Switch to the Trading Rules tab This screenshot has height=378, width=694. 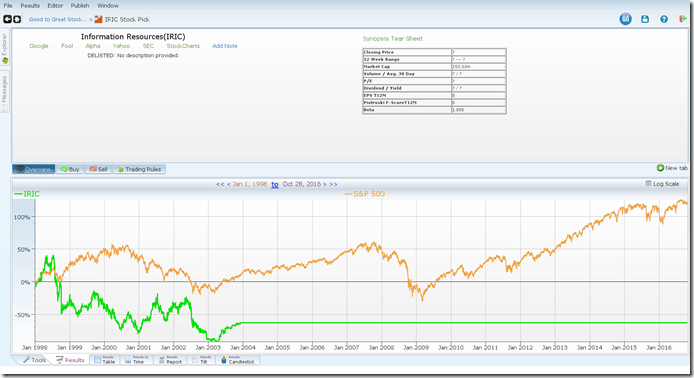coord(139,169)
